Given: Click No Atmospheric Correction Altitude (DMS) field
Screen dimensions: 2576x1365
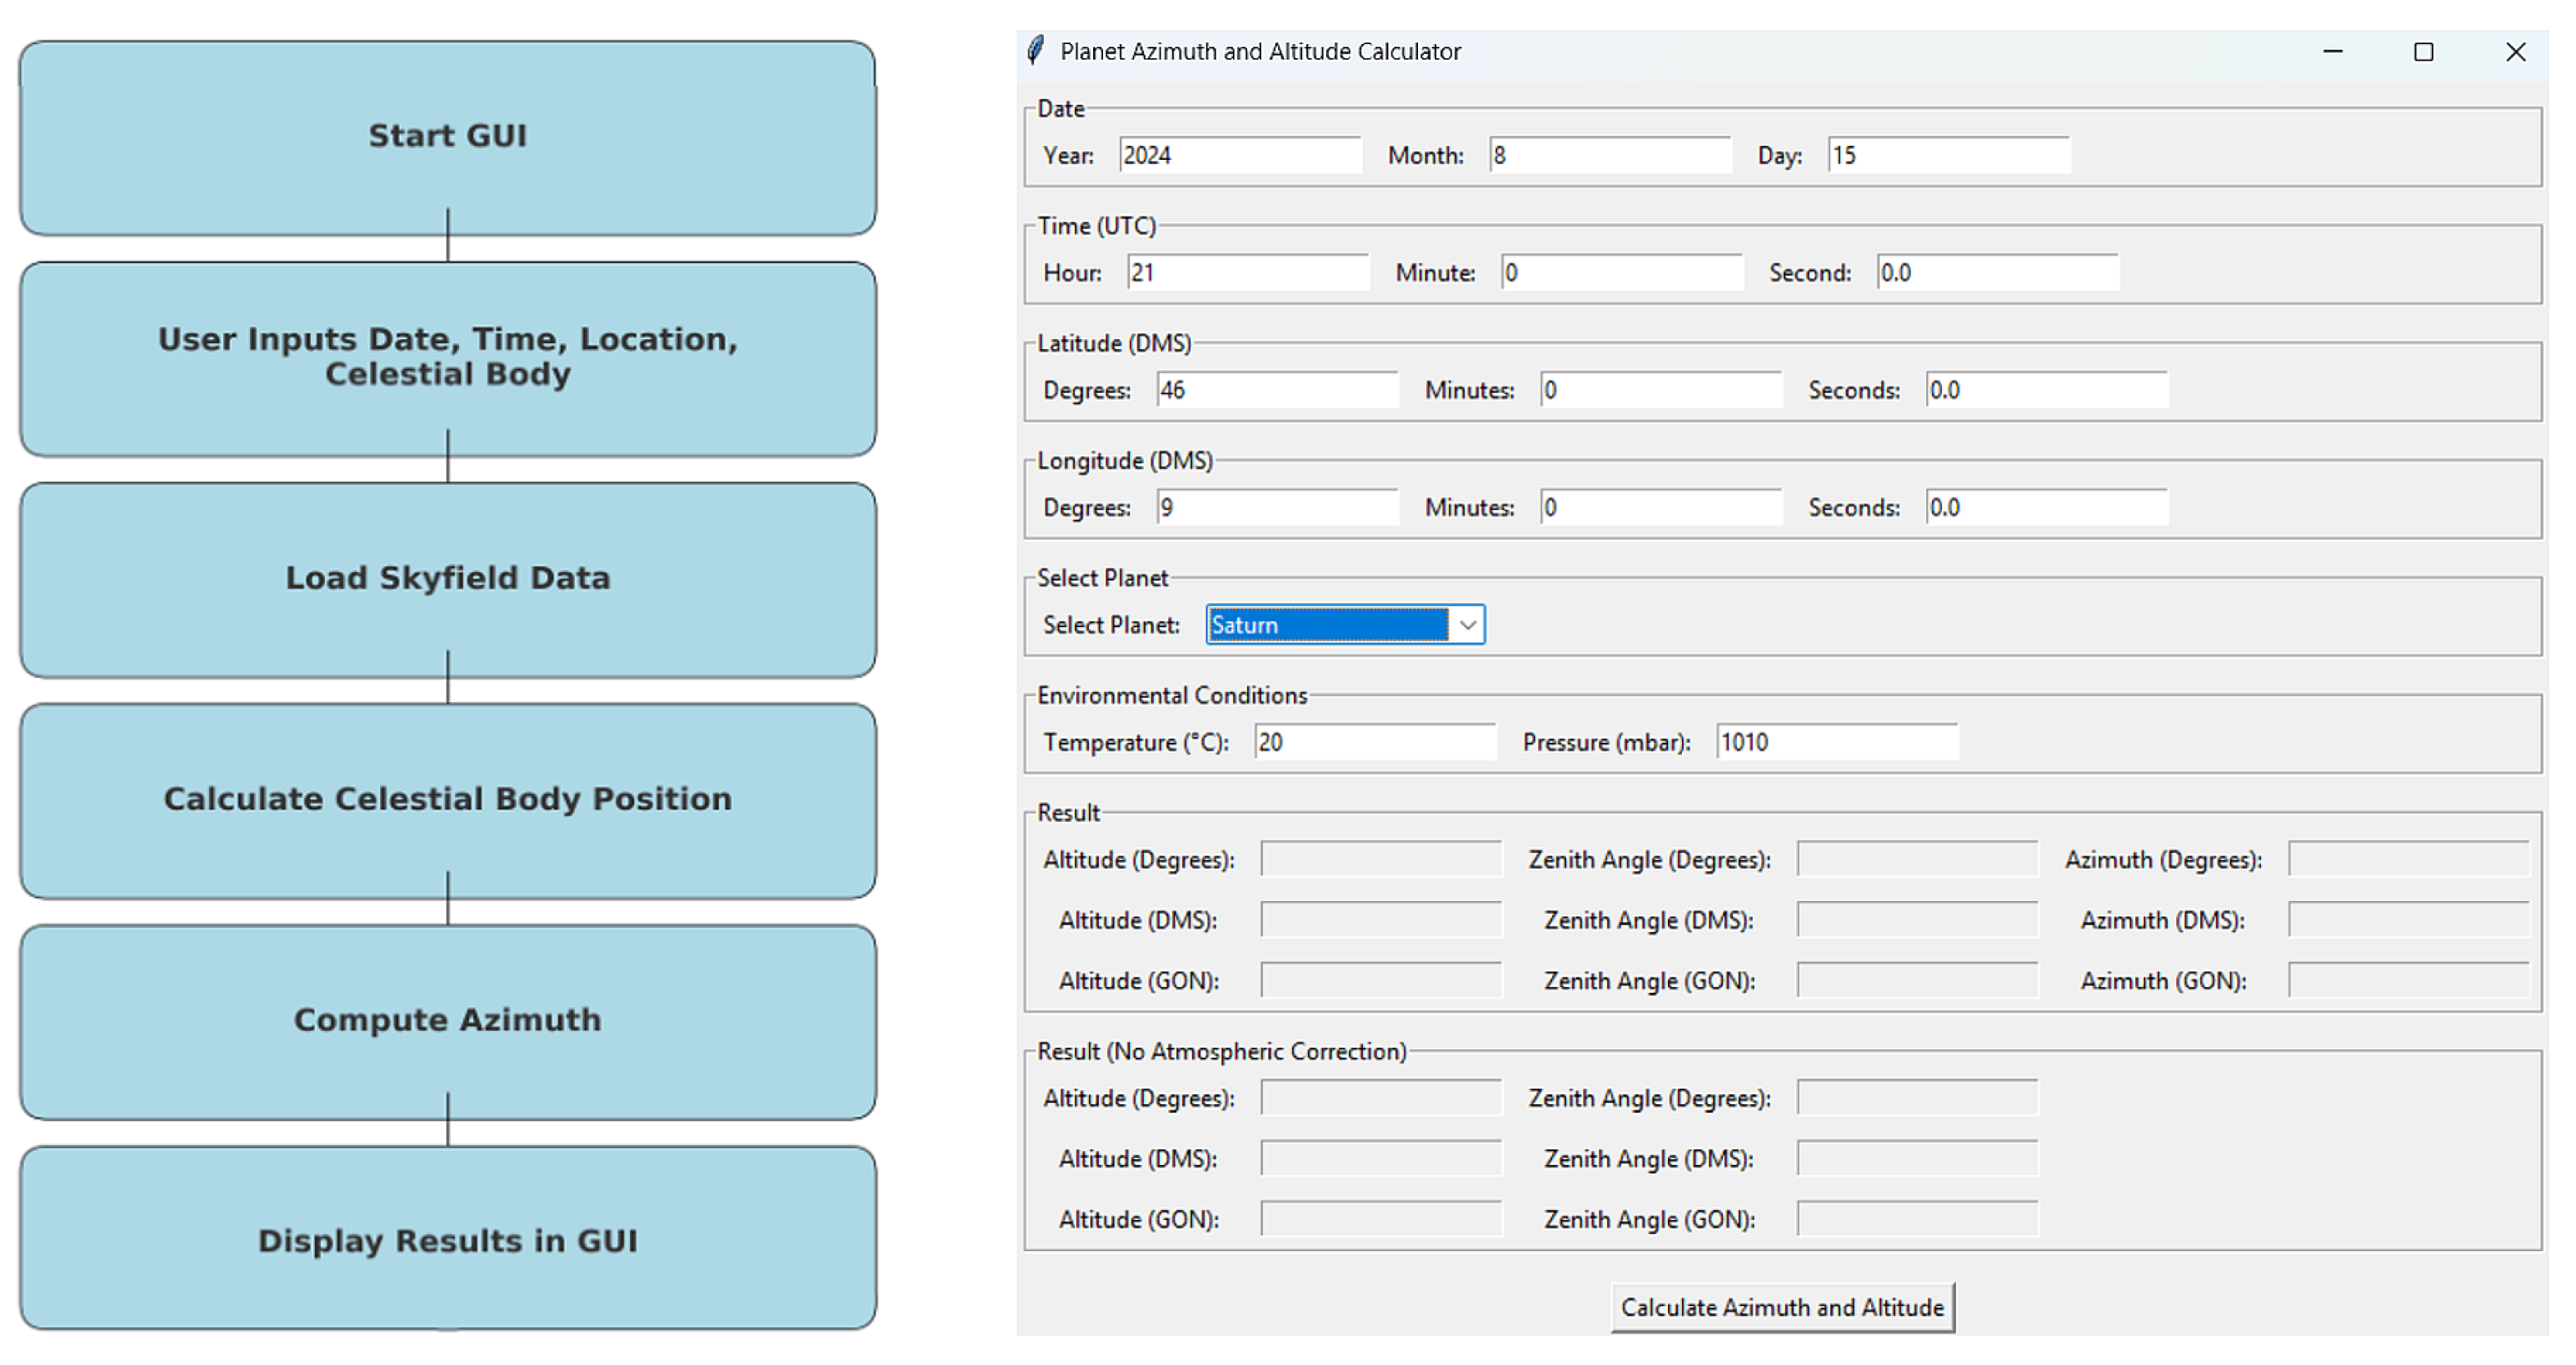Looking at the screenshot, I should [1381, 1159].
